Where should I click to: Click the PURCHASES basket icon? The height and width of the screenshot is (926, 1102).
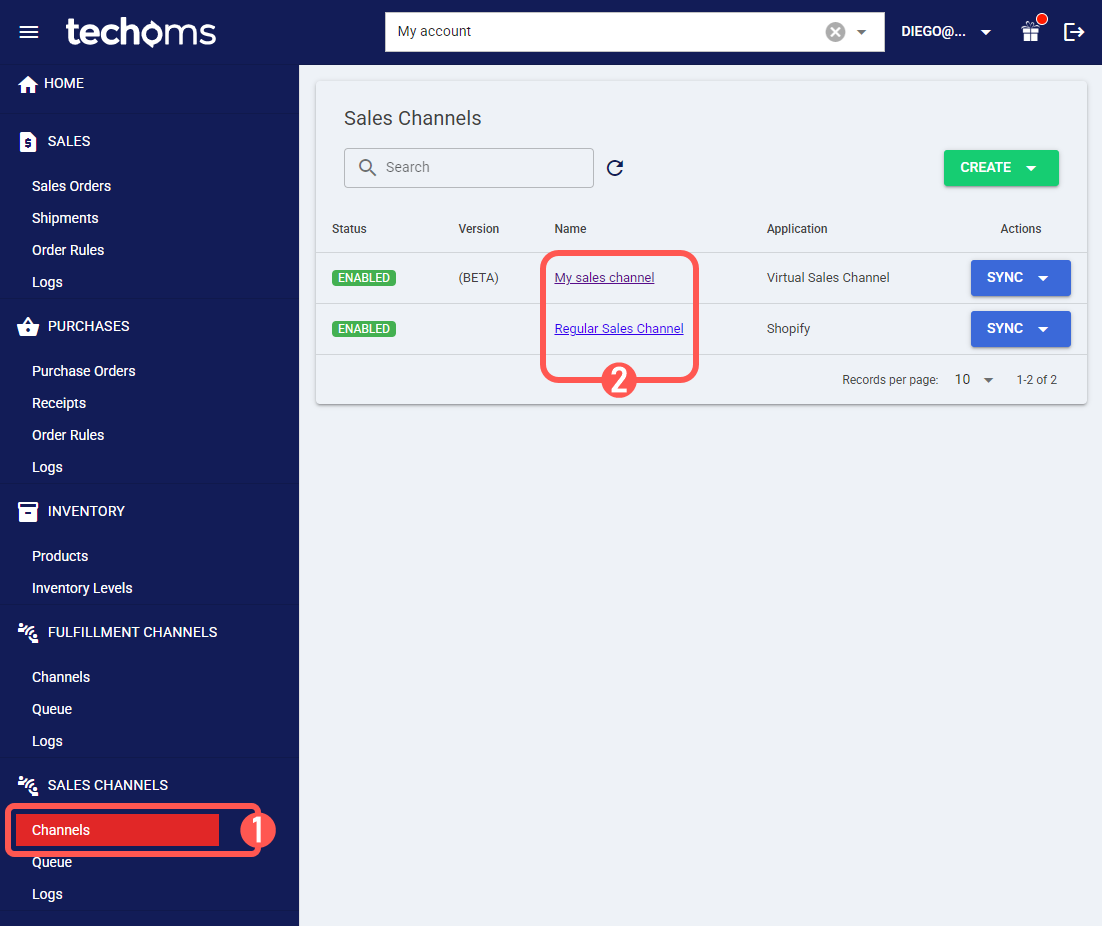tap(27, 327)
